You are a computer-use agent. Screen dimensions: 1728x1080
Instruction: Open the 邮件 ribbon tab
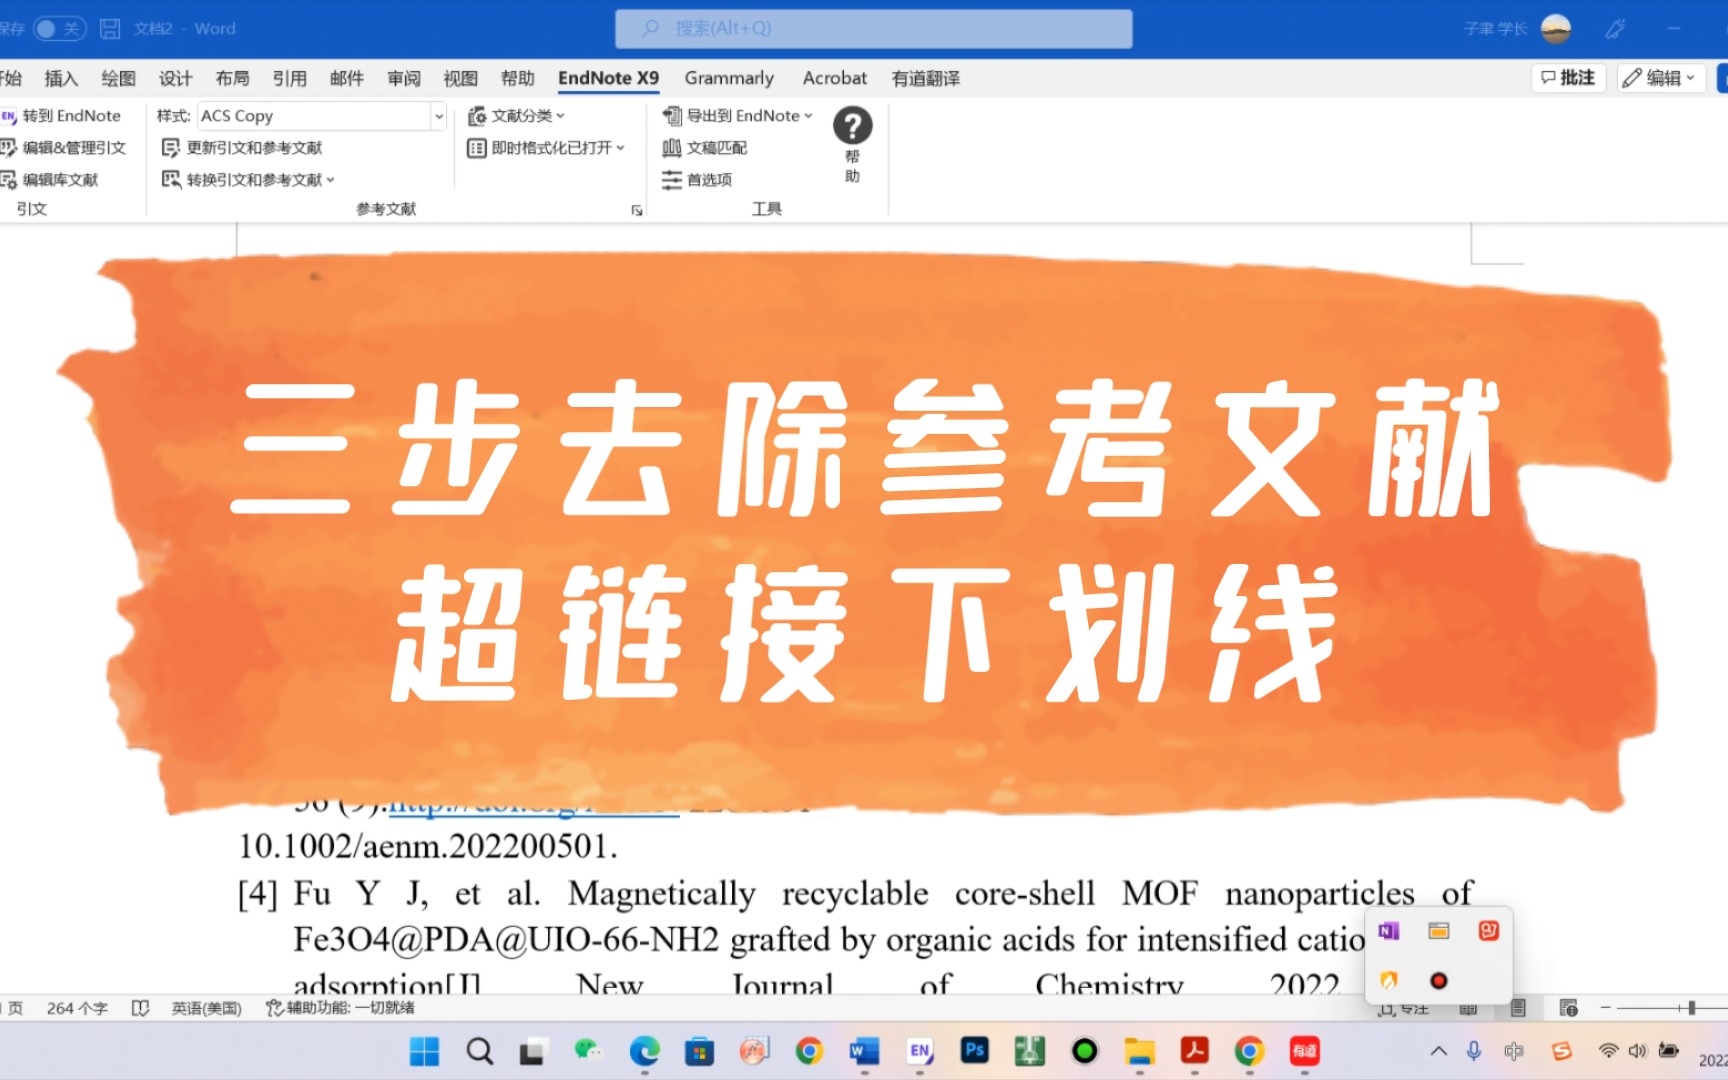click(347, 78)
